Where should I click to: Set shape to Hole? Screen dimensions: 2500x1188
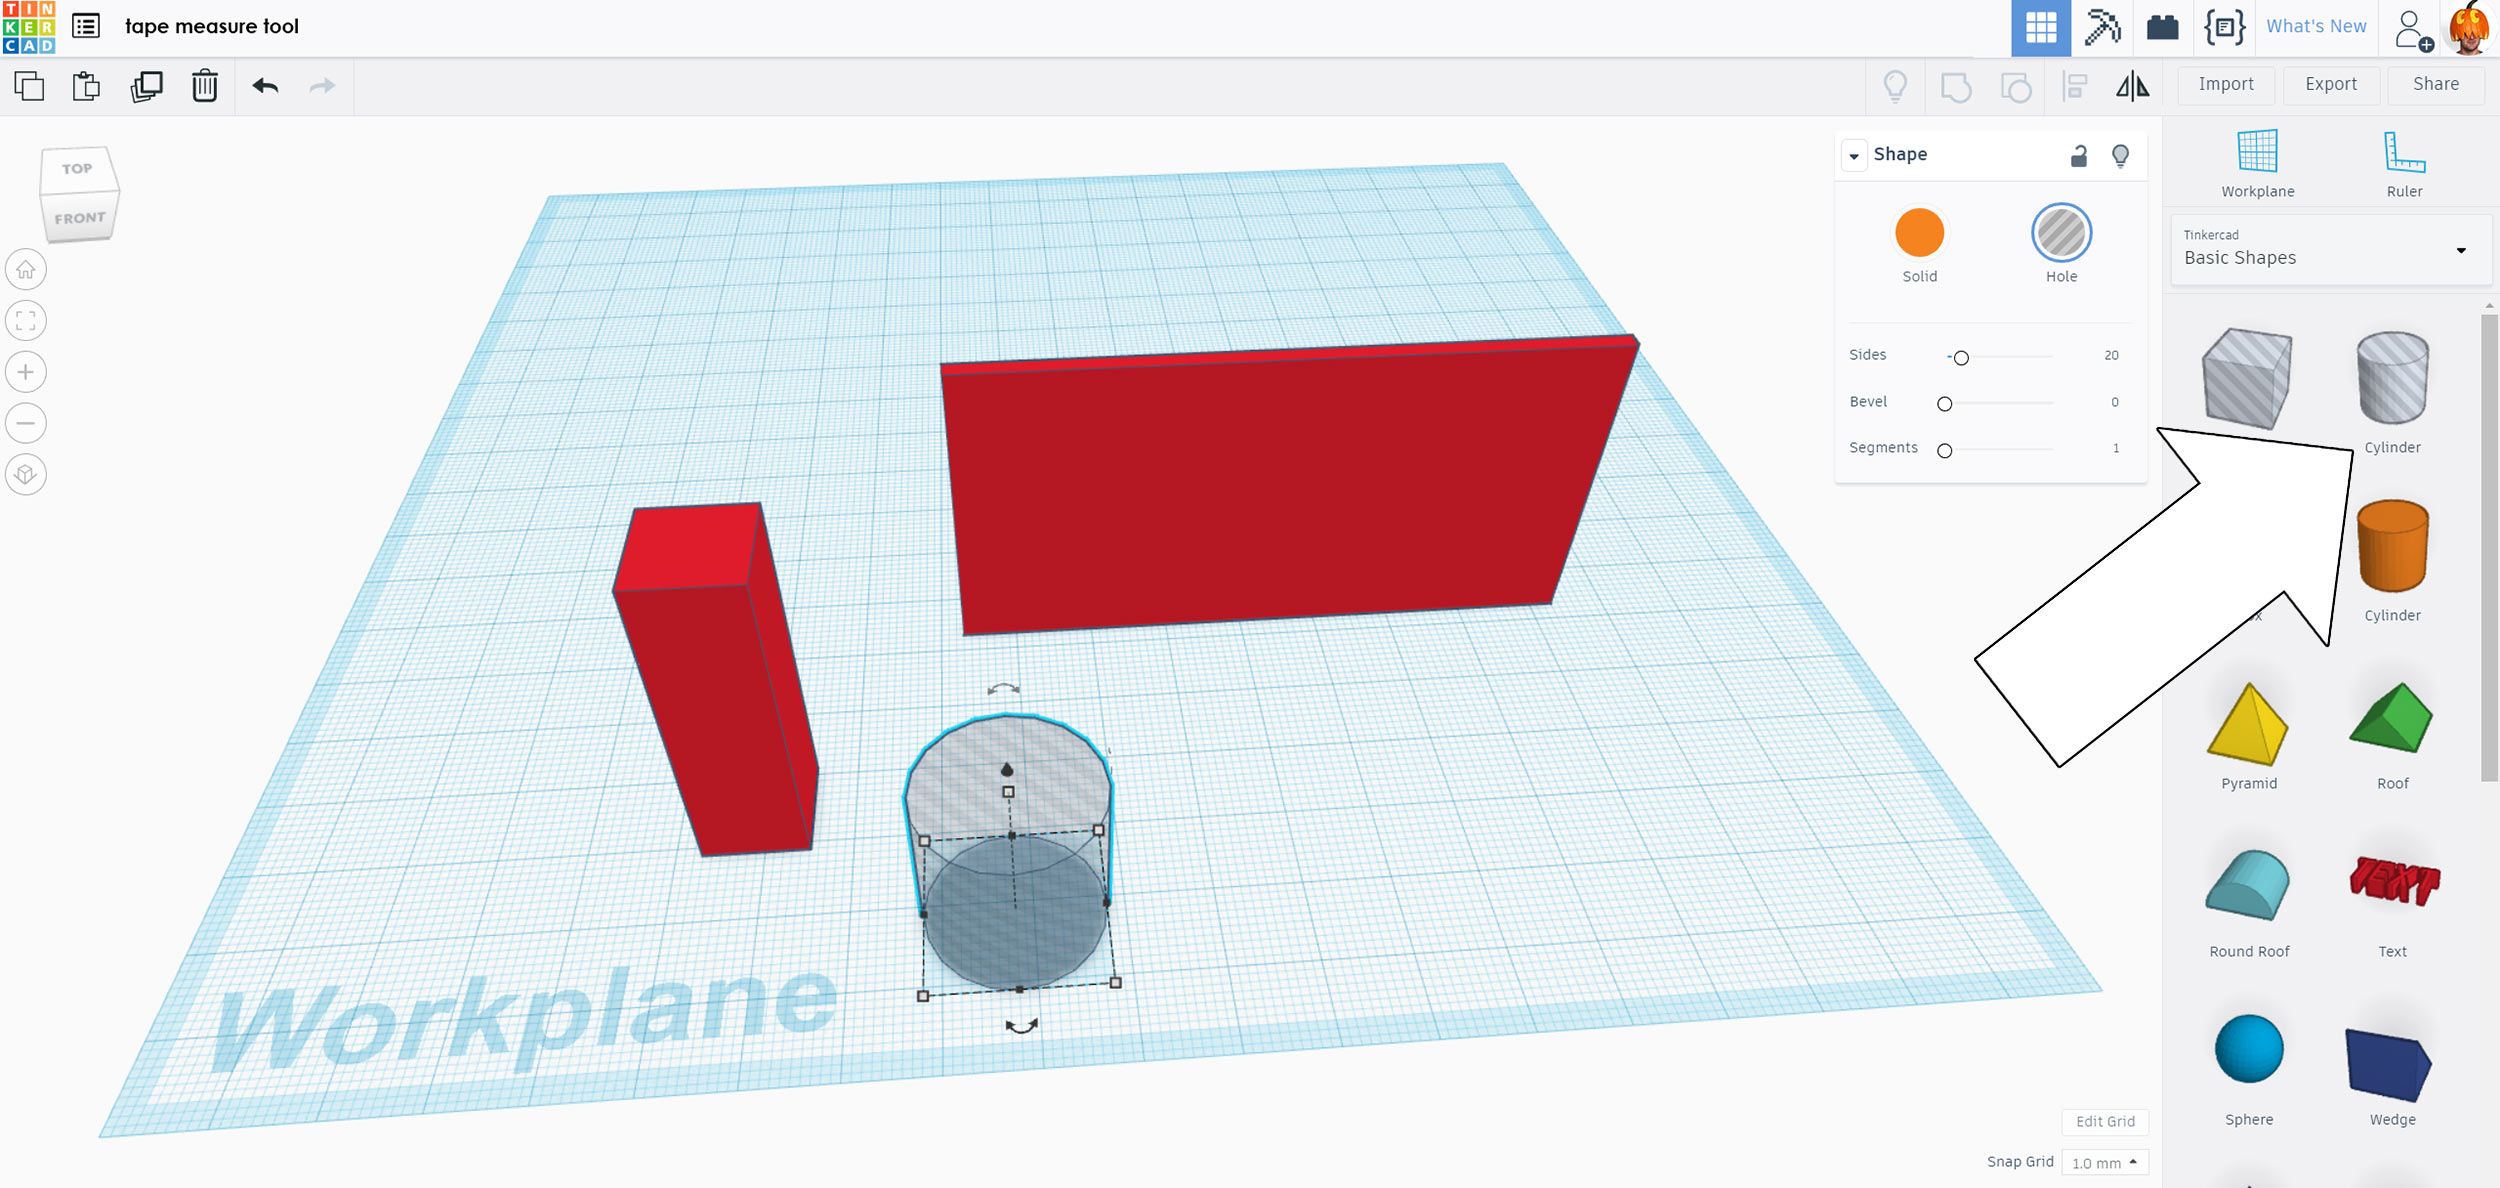click(2061, 233)
